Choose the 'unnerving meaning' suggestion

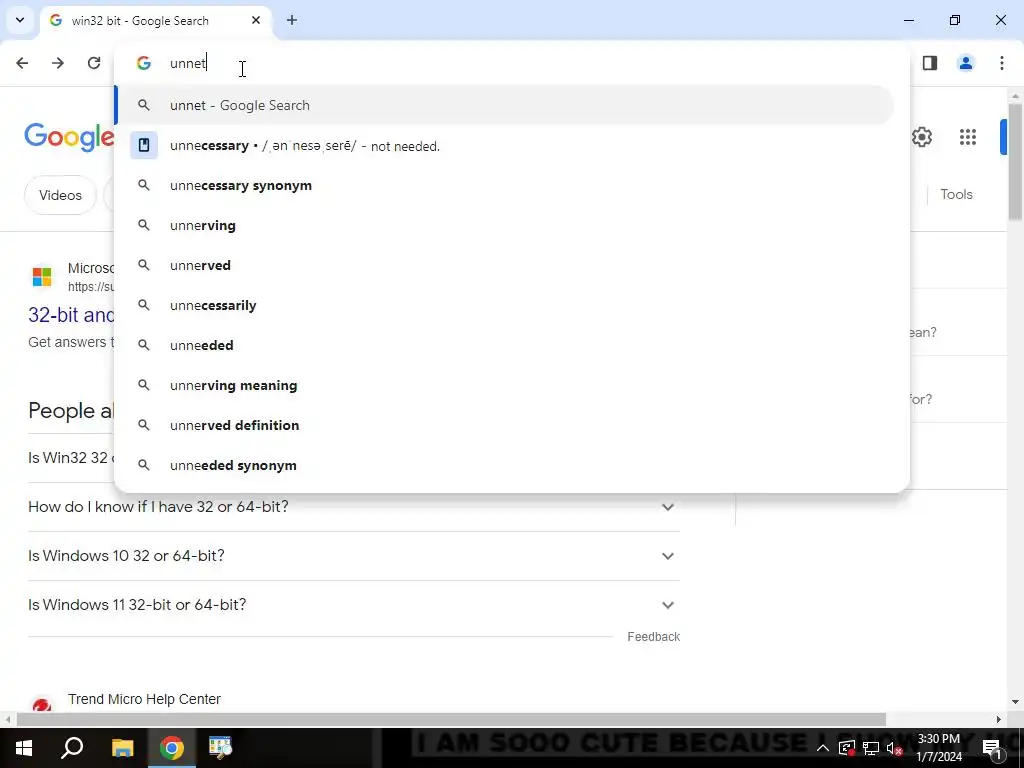pos(505,385)
